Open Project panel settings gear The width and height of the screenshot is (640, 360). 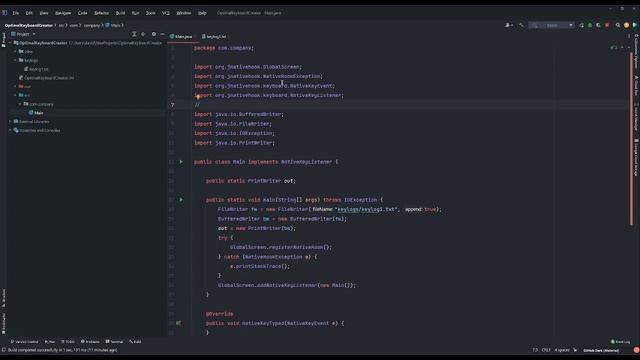coord(154,34)
